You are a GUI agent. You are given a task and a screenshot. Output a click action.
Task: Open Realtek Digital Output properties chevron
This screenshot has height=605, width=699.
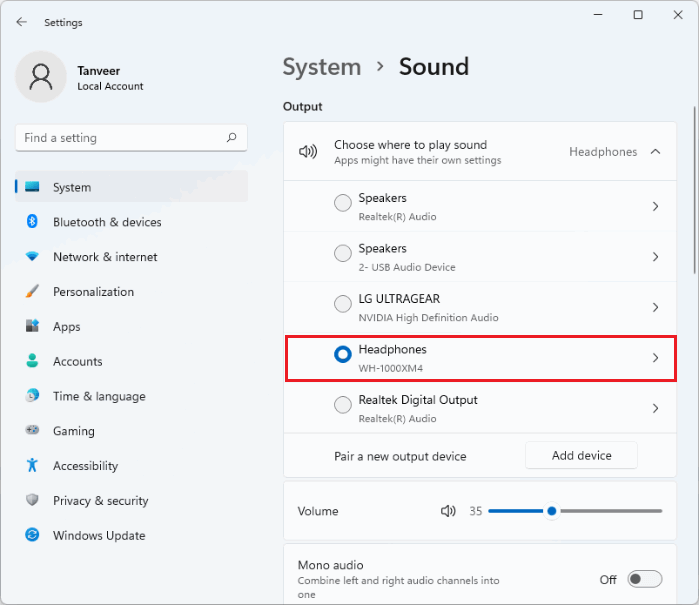655,408
